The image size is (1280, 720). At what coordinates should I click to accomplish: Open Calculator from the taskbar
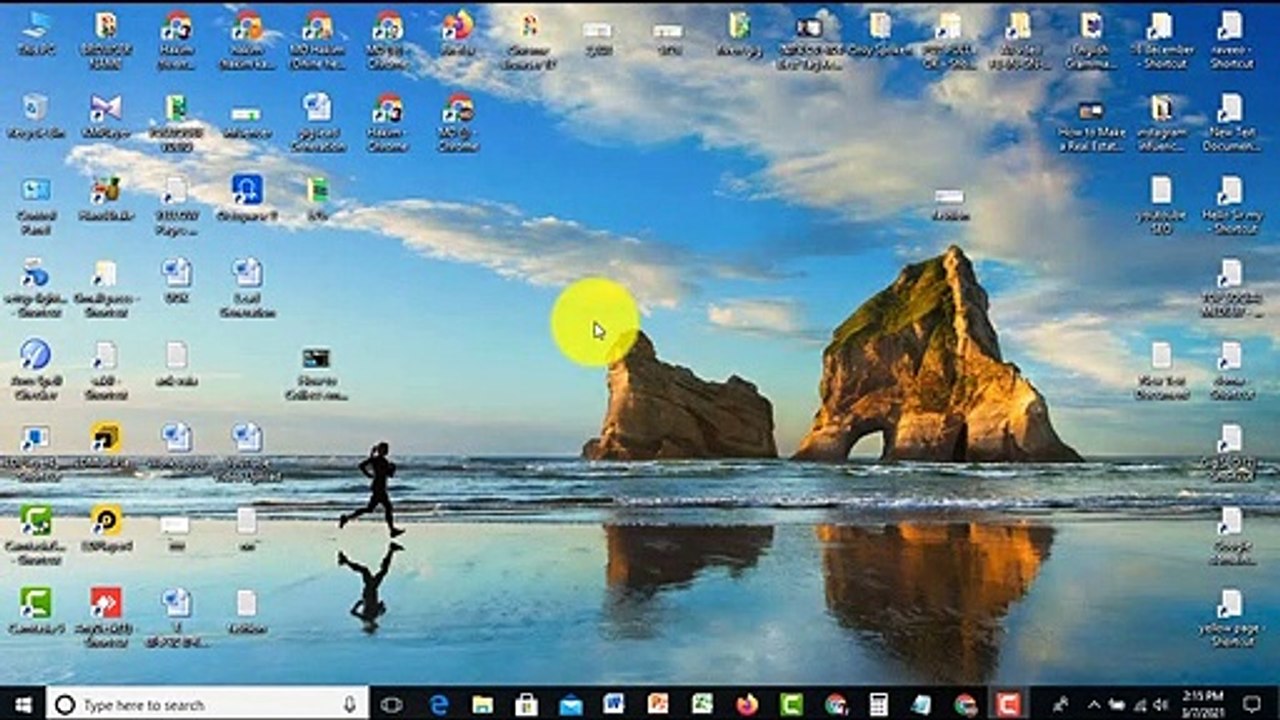(878, 704)
